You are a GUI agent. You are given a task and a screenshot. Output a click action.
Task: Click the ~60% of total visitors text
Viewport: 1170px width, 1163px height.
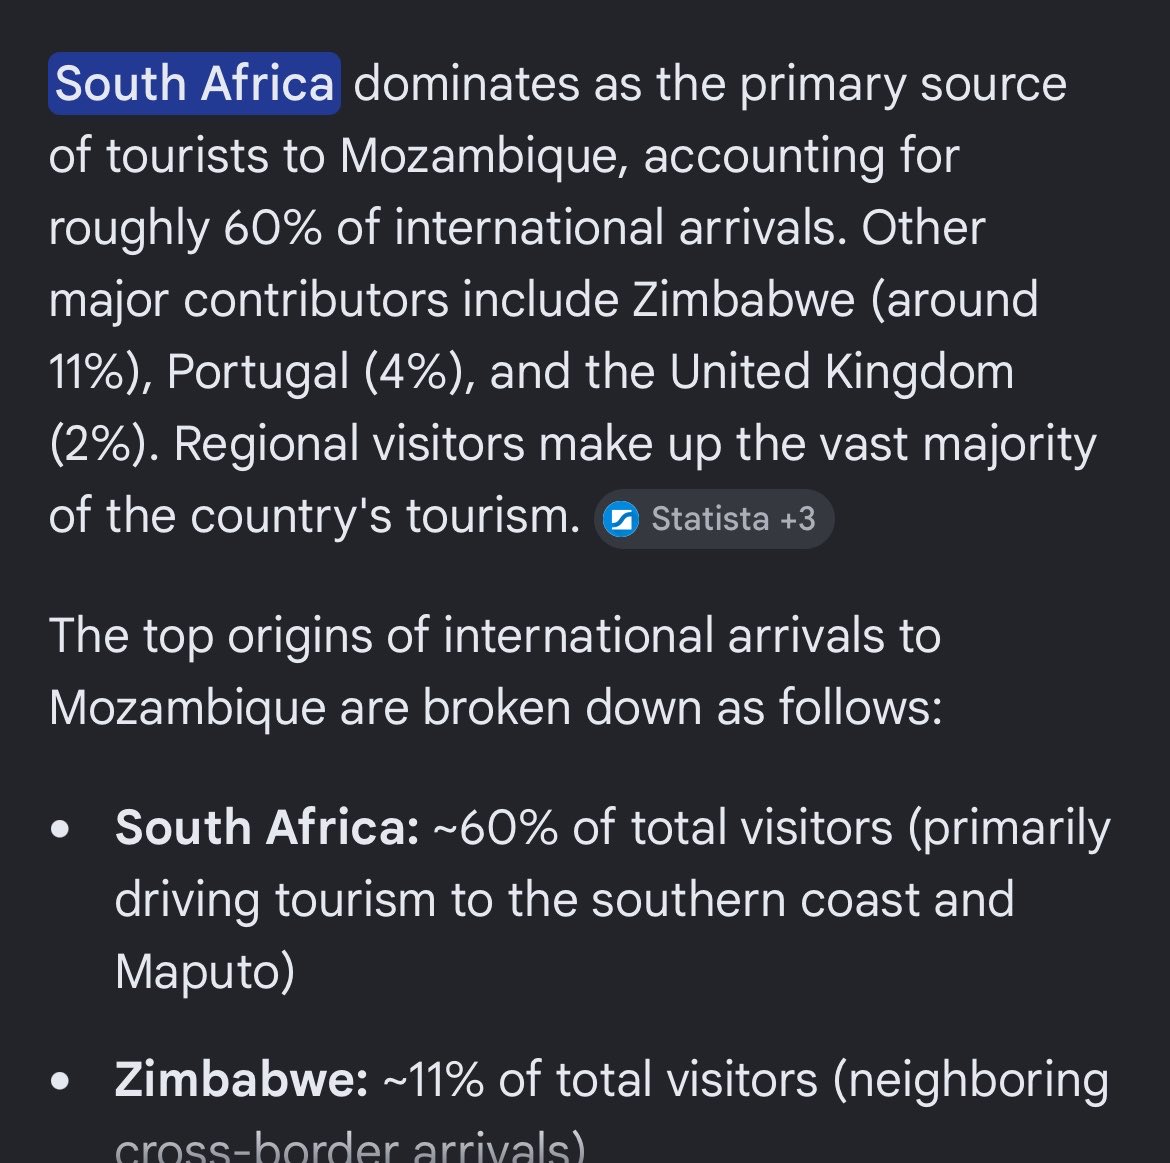coord(663,827)
